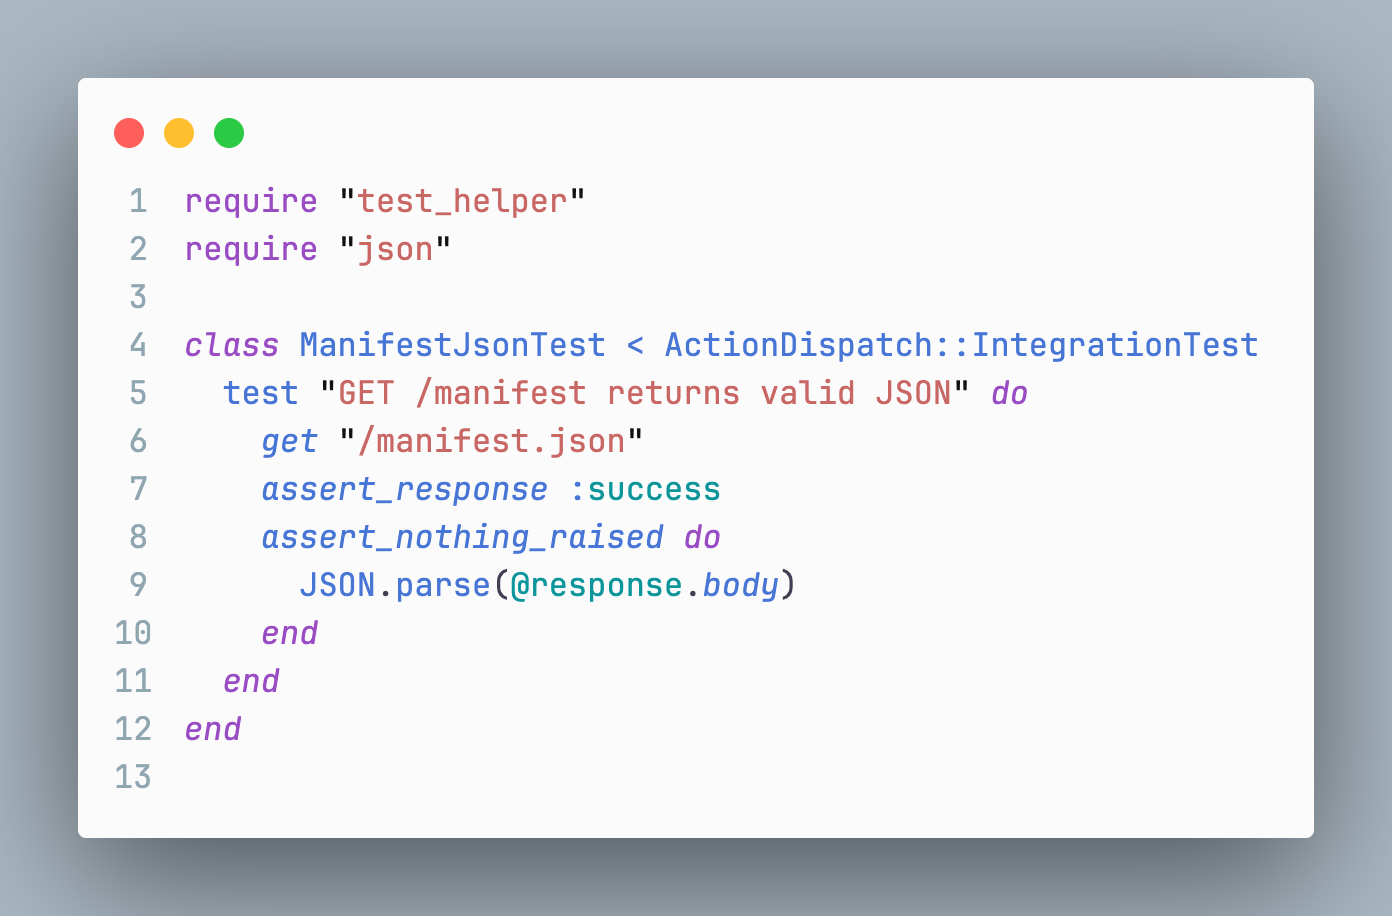Click the yellow minimize window dot
Viewport: 1392px width, 916px height.
179,133
